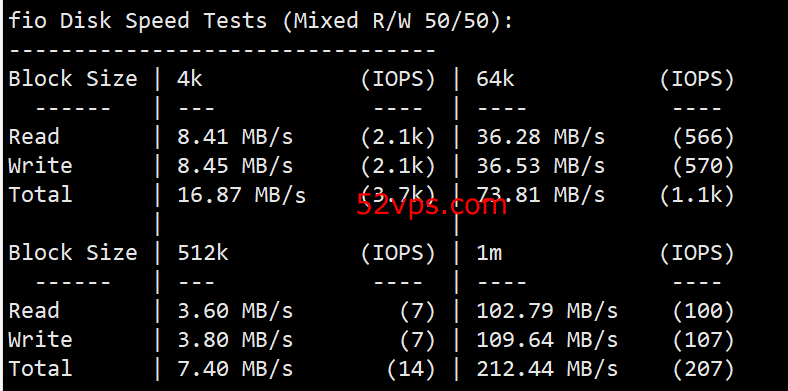The width and height of the screenshot is (788, 391).
Task: Click the (570) IOPS value
Action: coord(704,166)
